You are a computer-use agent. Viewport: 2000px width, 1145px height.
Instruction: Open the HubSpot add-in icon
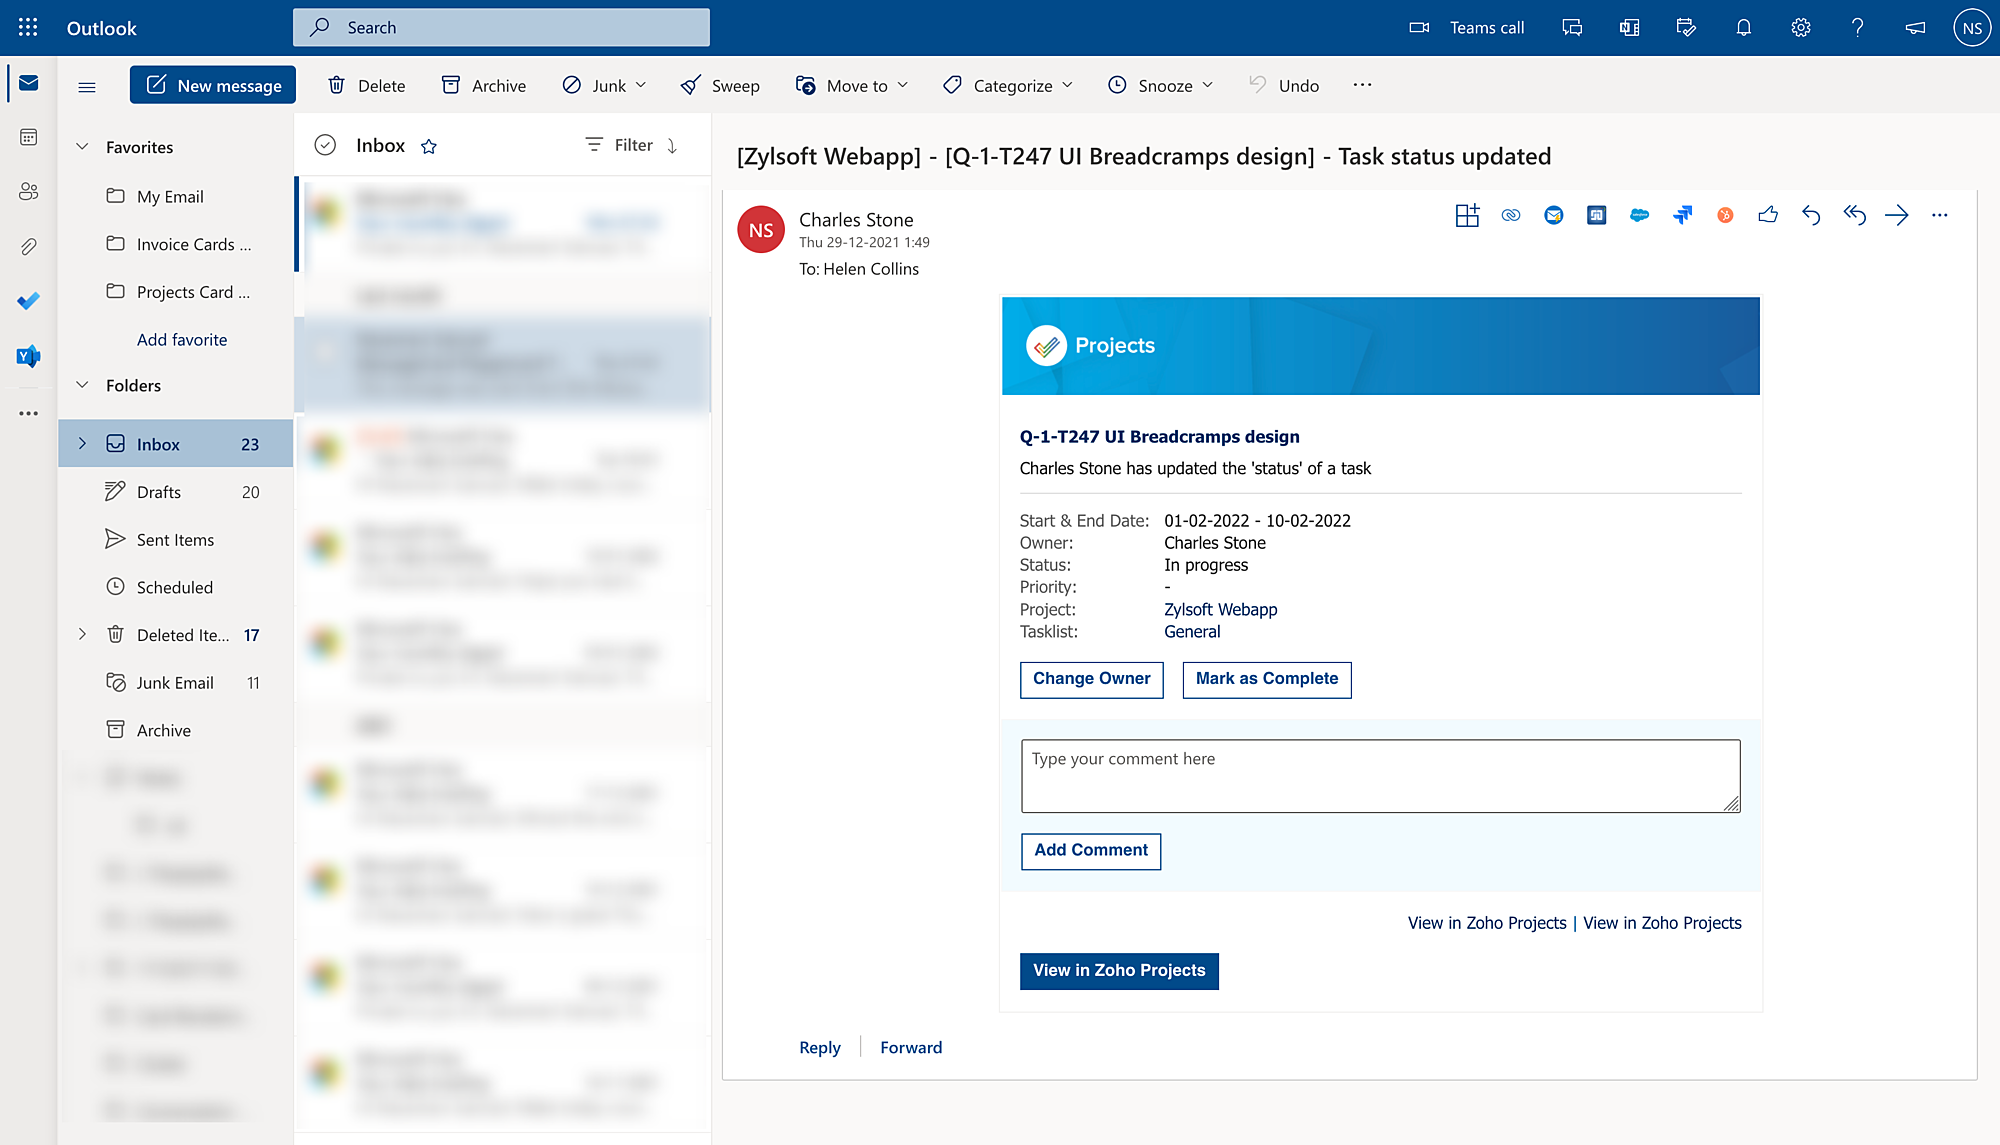pyautogui.click(x=1725, y=215)
